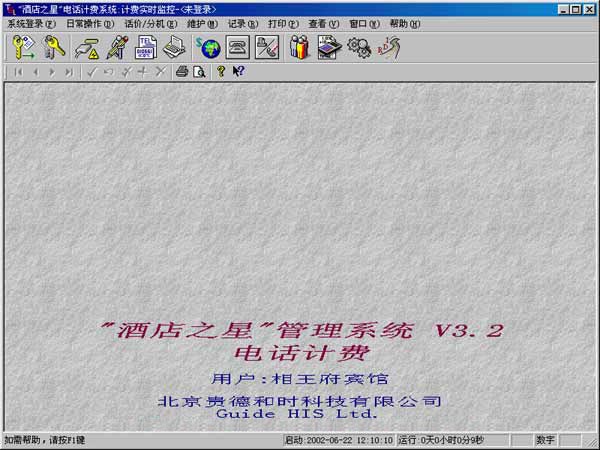Open the 记录 menu
Screen dimensions: 600x450
(x=243, y=24)
